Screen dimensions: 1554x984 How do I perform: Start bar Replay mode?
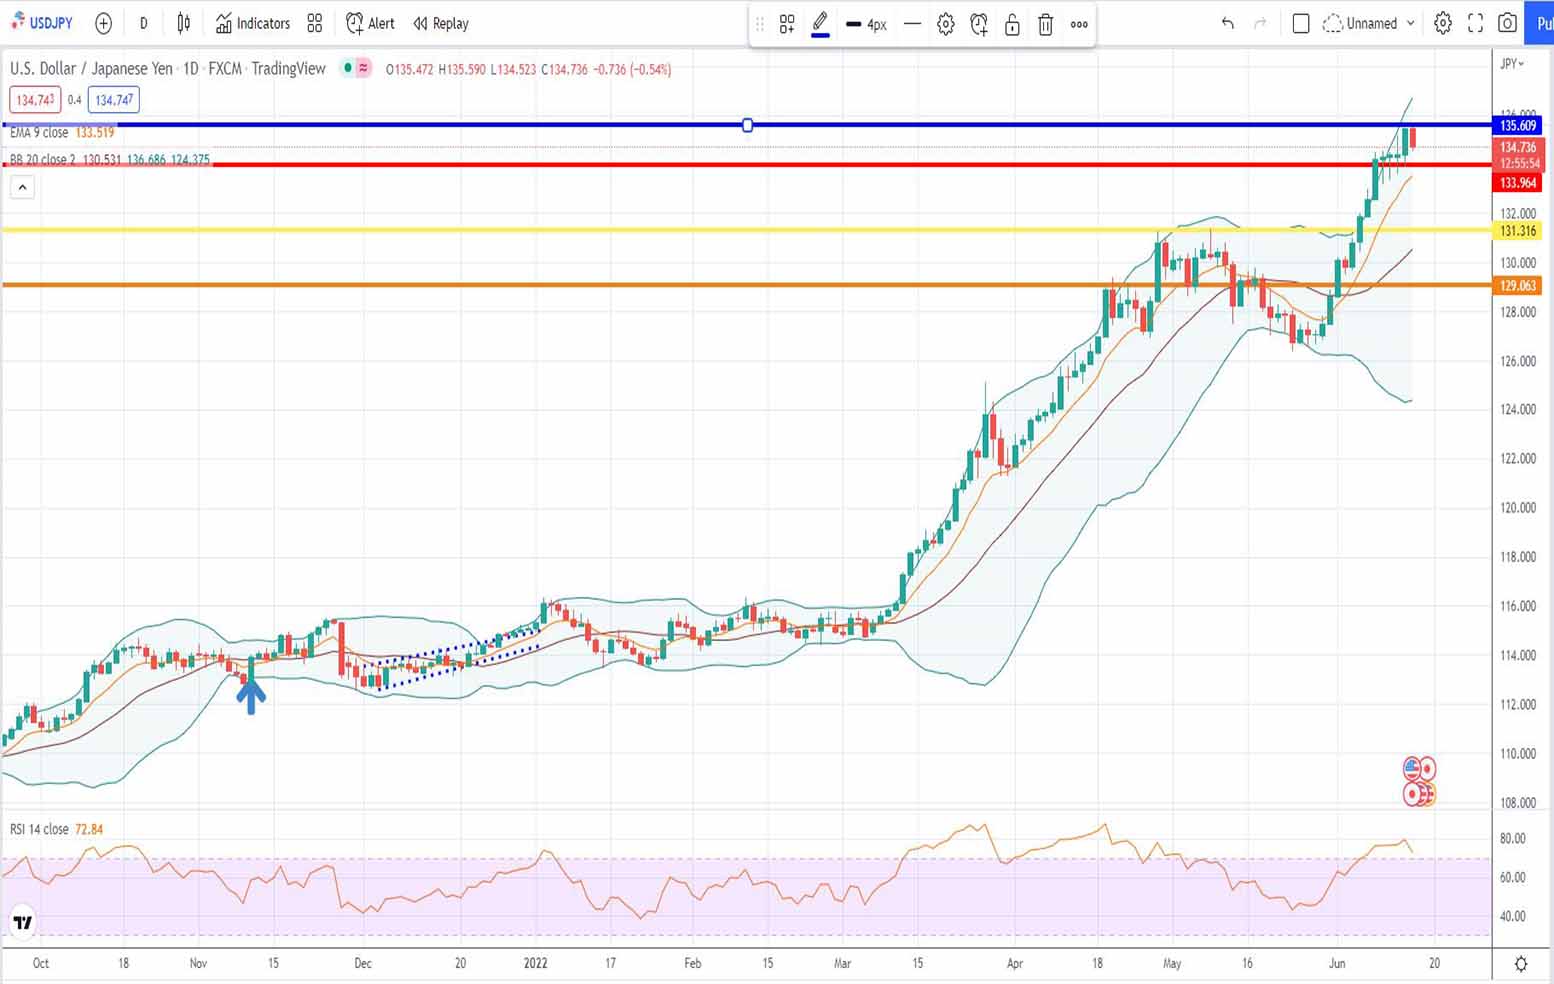click(x=441, y=23)
